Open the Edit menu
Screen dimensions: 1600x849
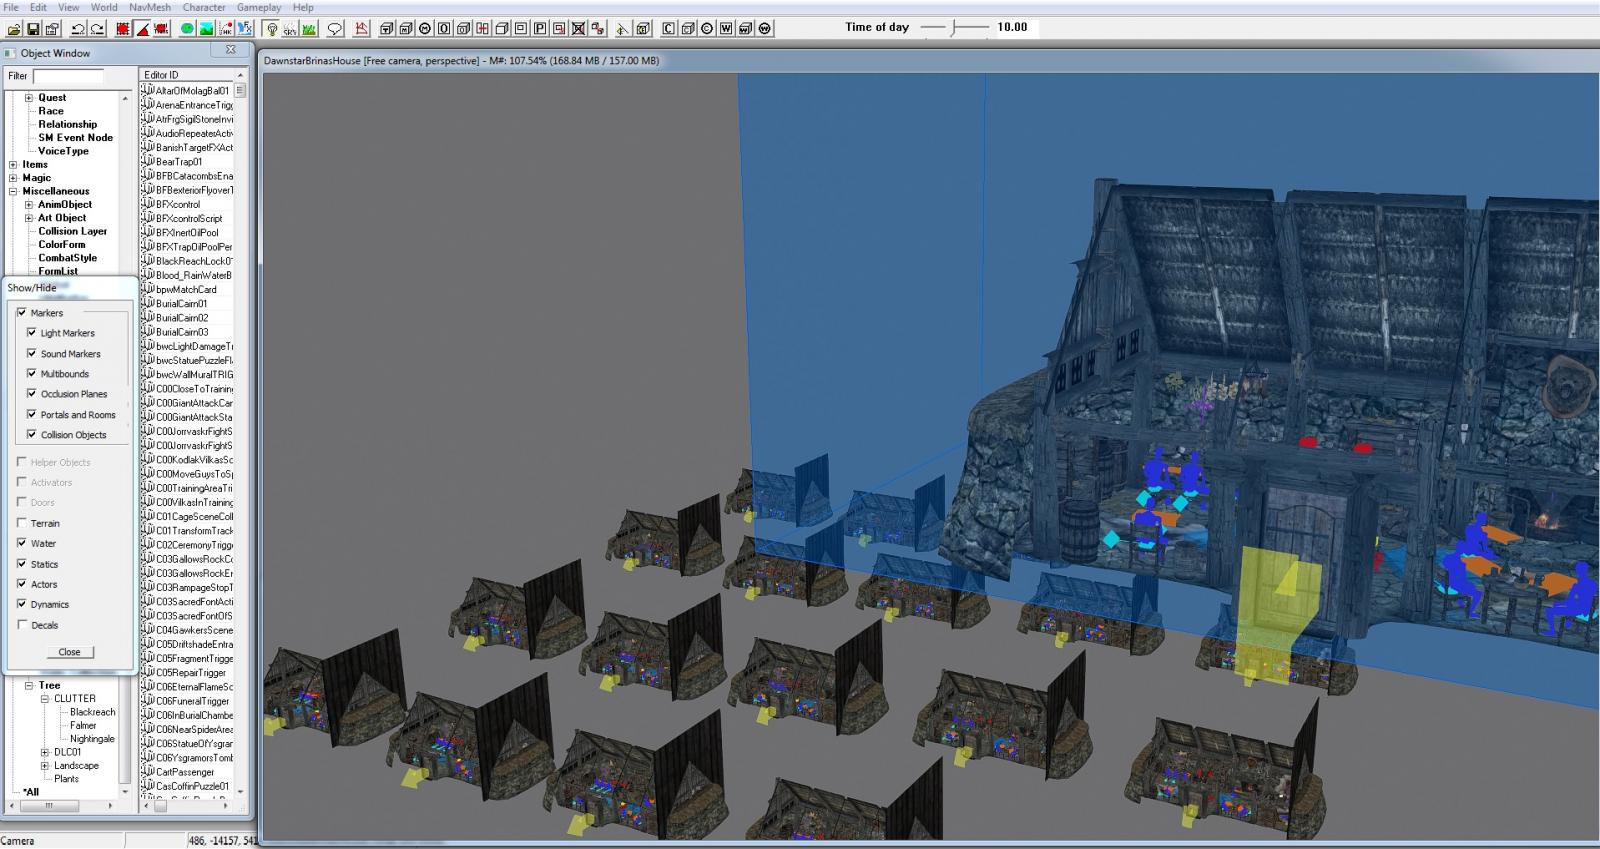(x=38, y=7)
